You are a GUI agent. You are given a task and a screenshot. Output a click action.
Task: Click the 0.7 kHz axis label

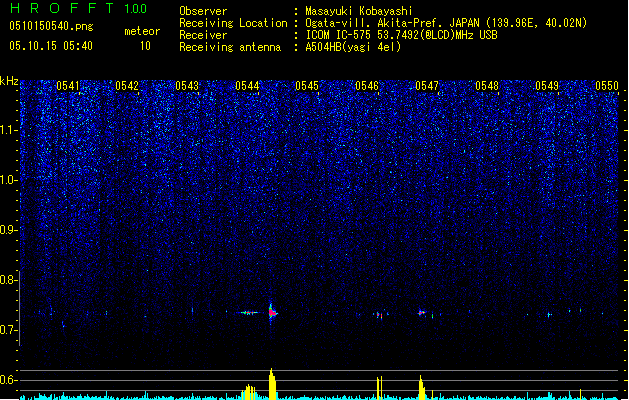[8, 330]
